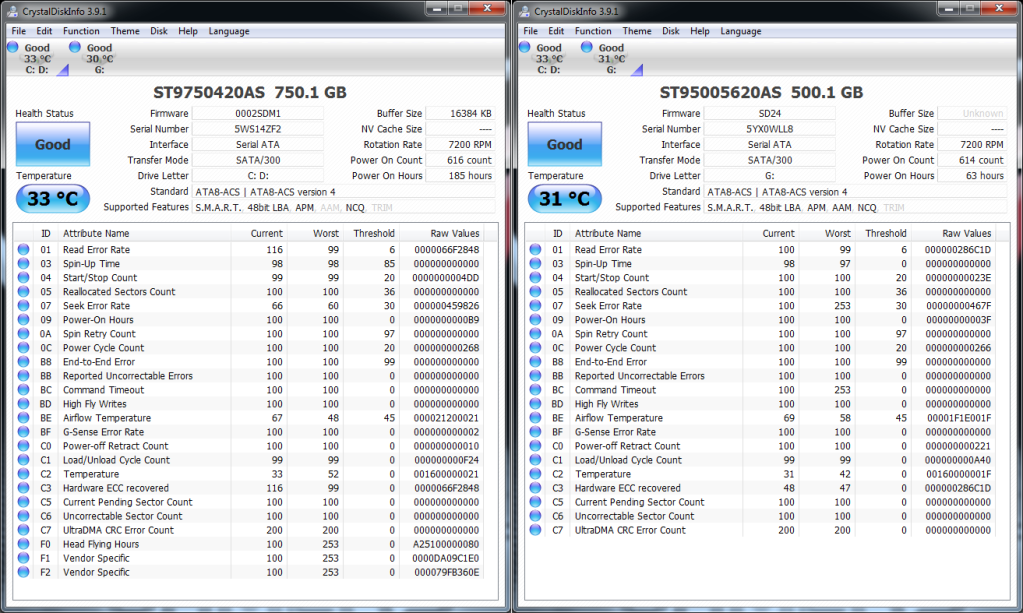The height and width of the screenshot is (613, 1023).
Task: Click CrystalDiskInfo title bar icon, 750.1 GB window
Action: click(12, 11)
